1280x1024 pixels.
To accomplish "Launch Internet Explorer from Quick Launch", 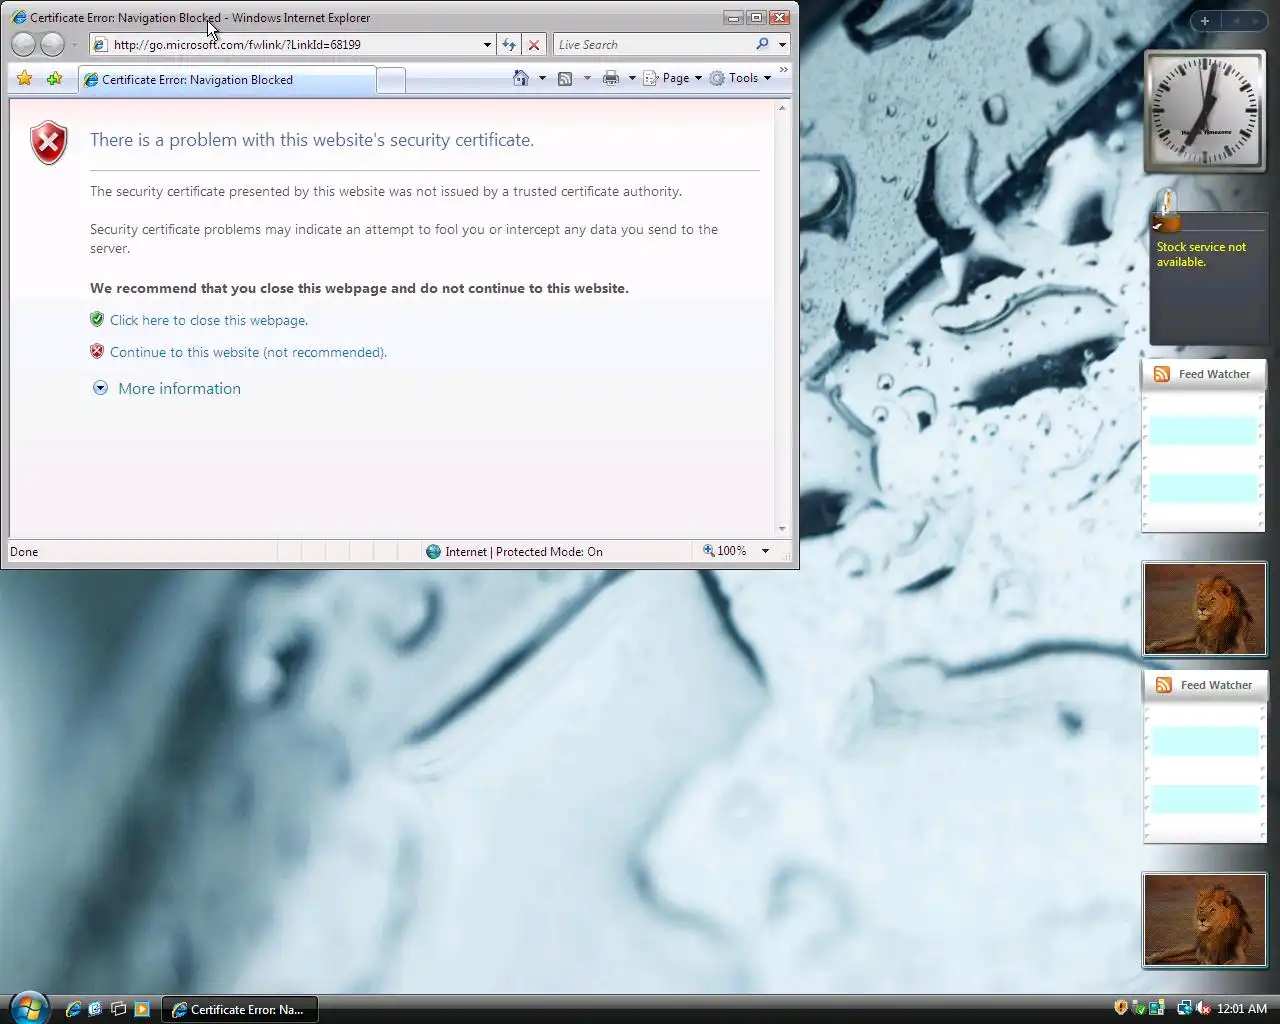I will [73, 1009].
